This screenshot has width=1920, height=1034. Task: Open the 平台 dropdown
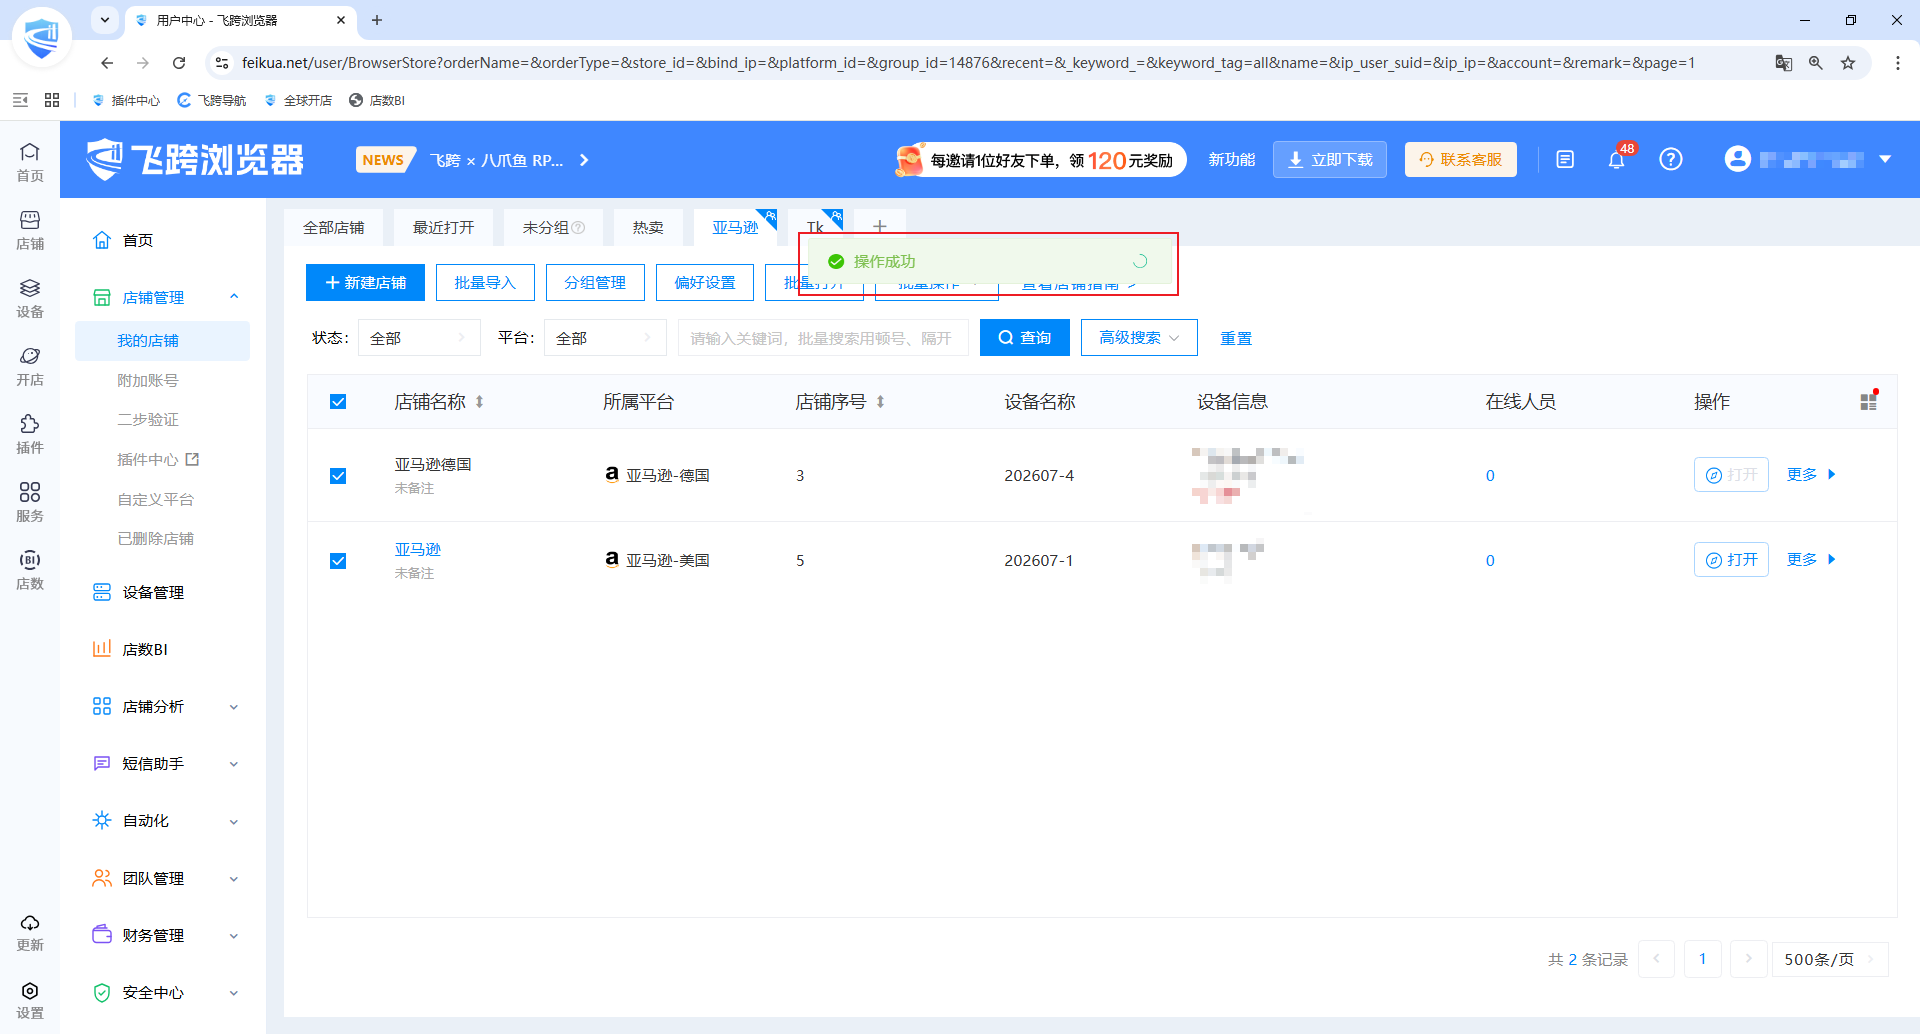coord(605,338)
